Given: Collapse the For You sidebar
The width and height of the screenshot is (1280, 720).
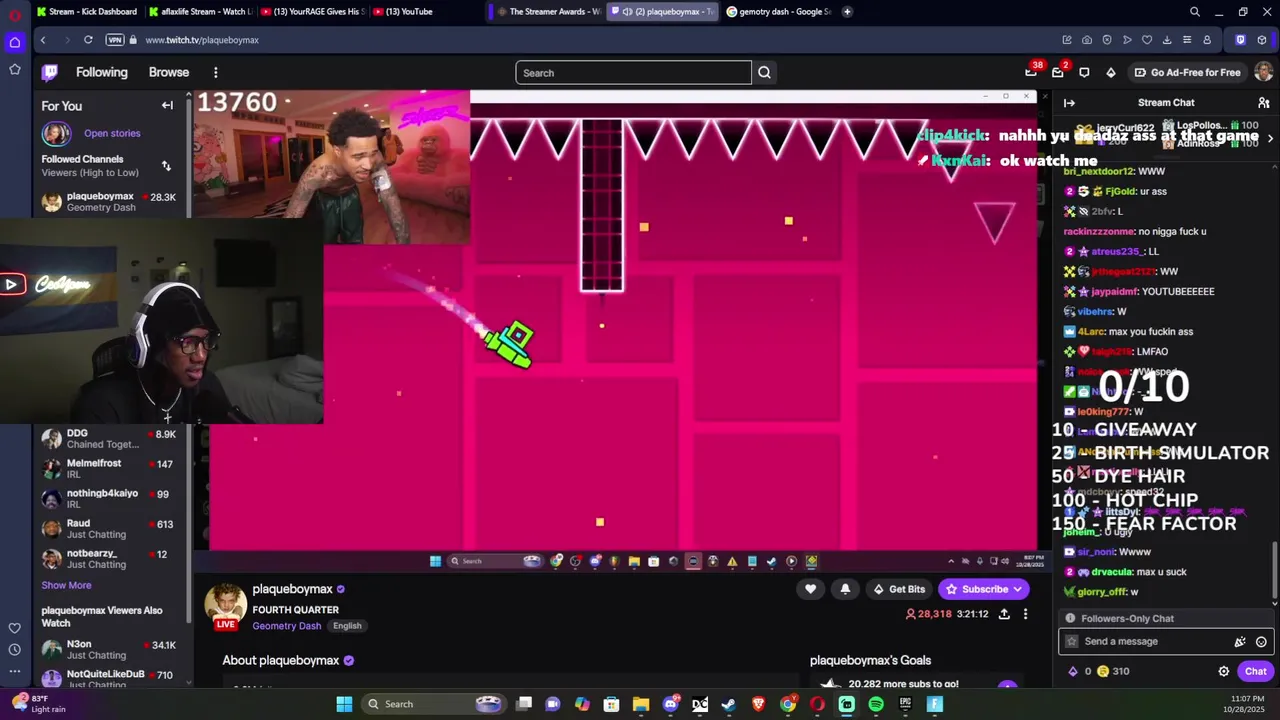Looking at the screenshot, I should (x=167, y=105).
